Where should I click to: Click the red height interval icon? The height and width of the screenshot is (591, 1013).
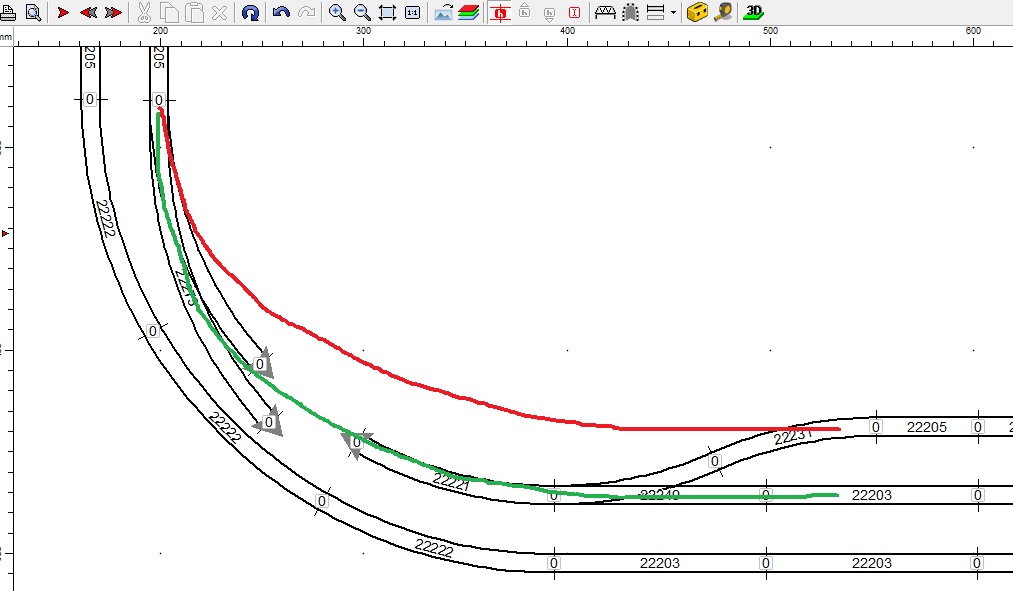coord(574,12)
